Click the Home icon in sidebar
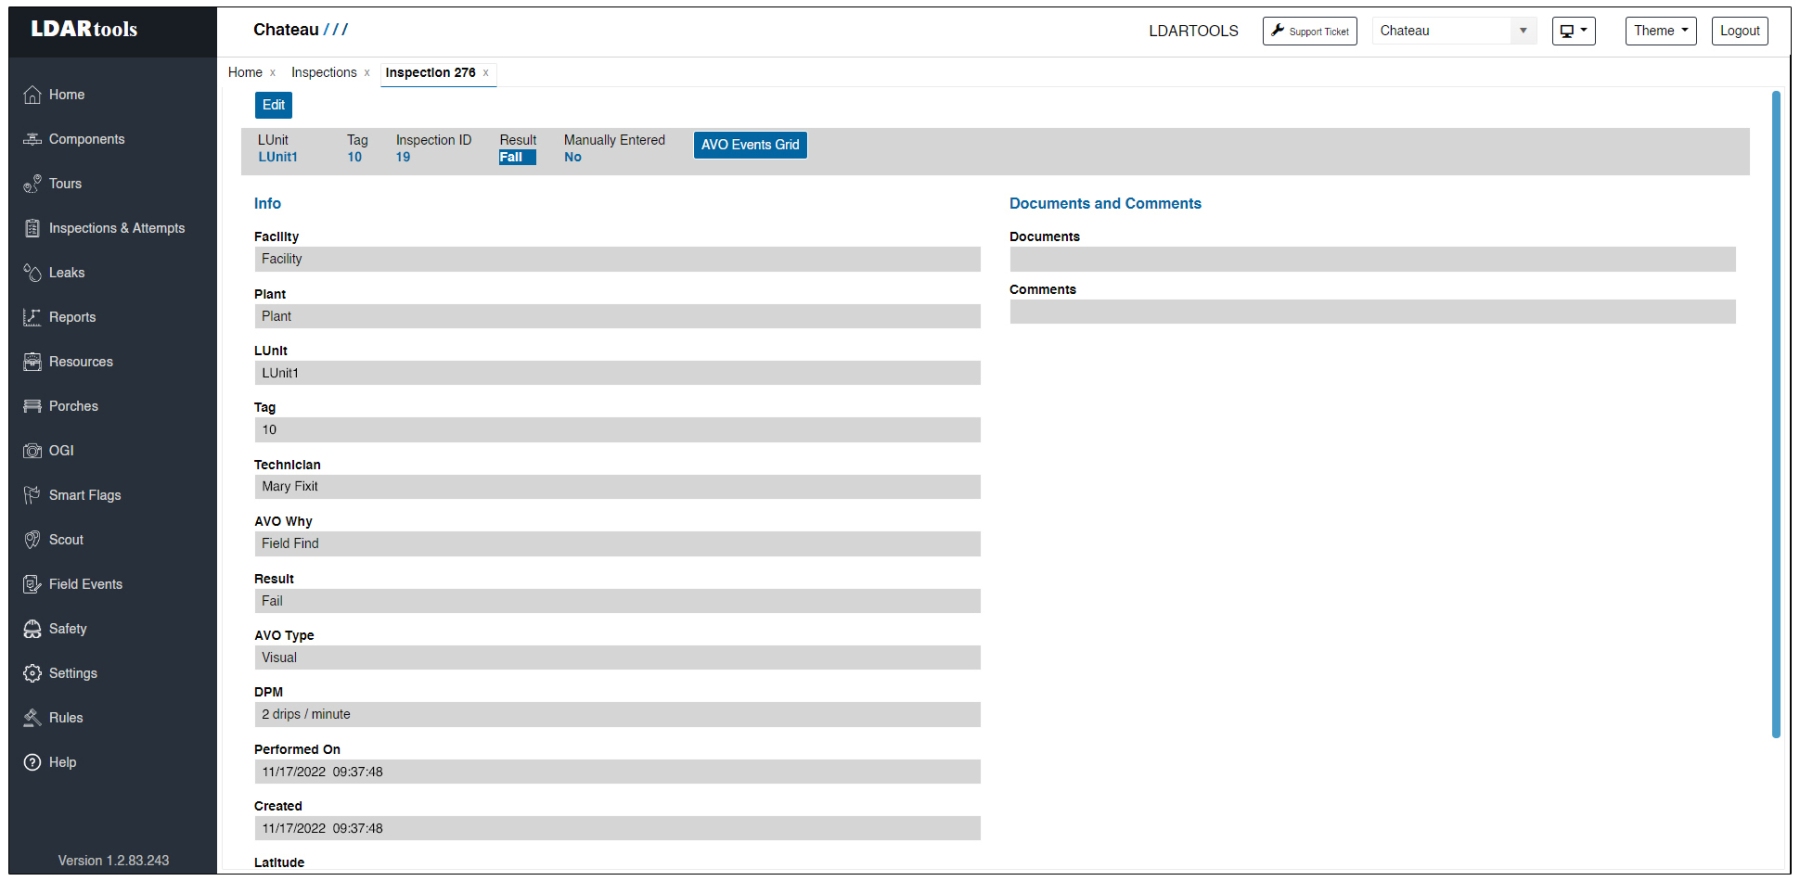1800x881 pixels. point(33,95)
